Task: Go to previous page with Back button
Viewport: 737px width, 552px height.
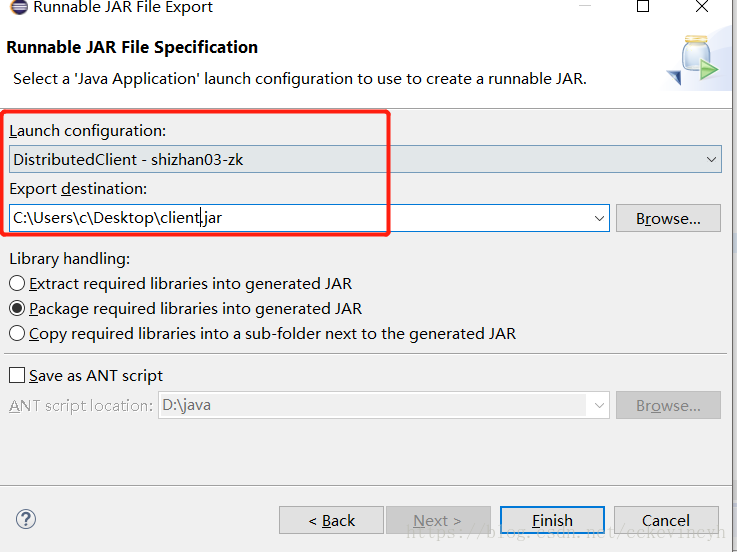Action: click(331, 520)
